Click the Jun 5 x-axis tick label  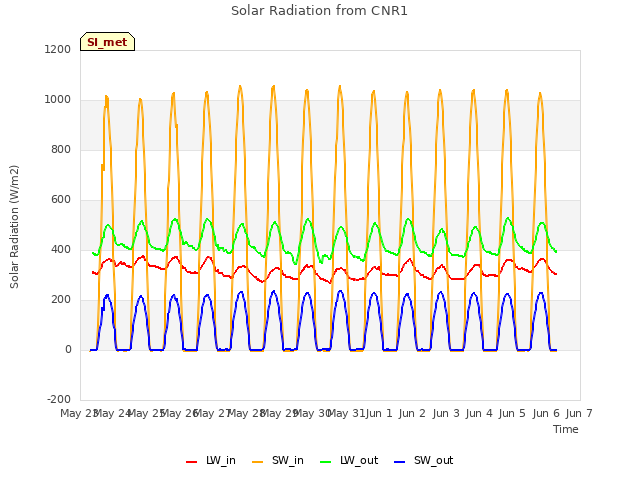click(512, 413)
